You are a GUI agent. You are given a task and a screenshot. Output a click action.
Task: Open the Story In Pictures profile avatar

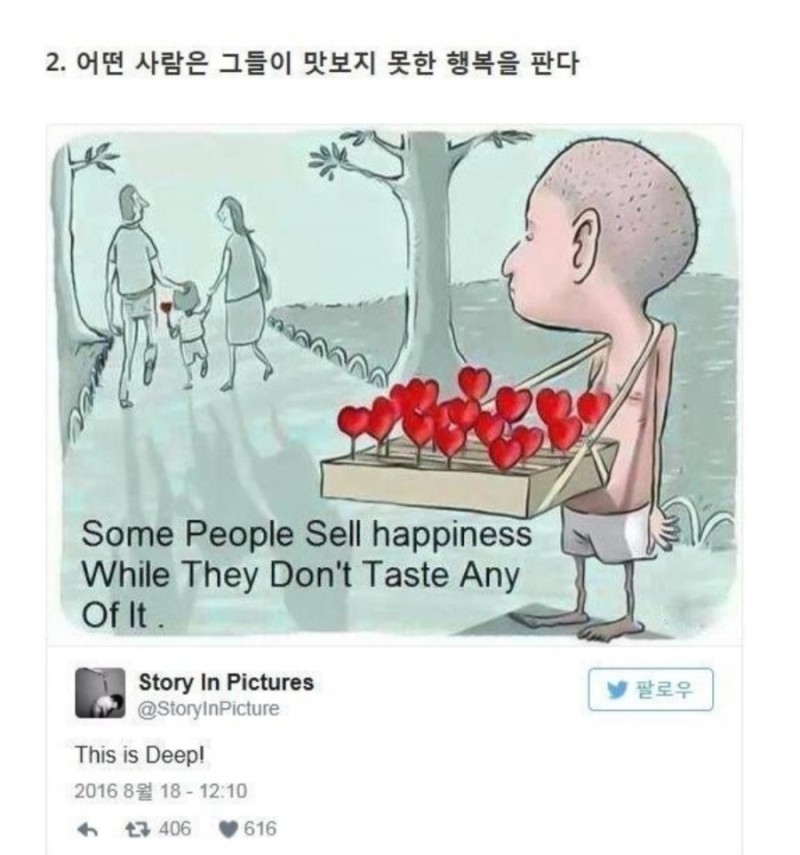pyautogui.click(x=100, y=693)
